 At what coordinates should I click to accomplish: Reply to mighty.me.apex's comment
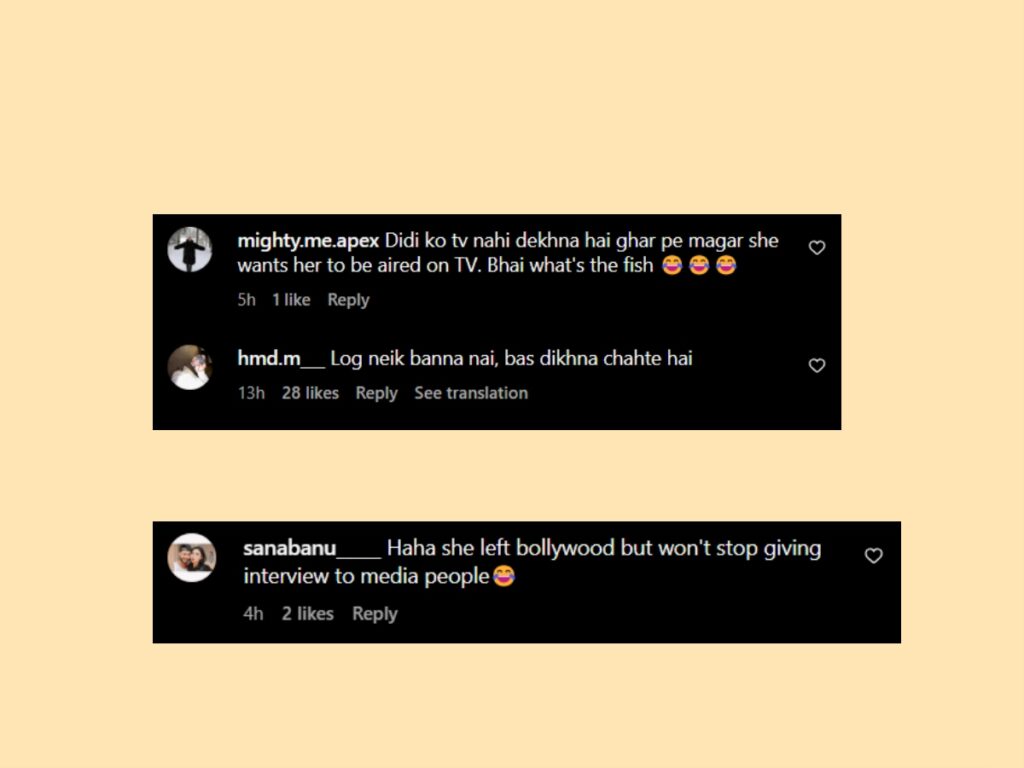point(348,300)
